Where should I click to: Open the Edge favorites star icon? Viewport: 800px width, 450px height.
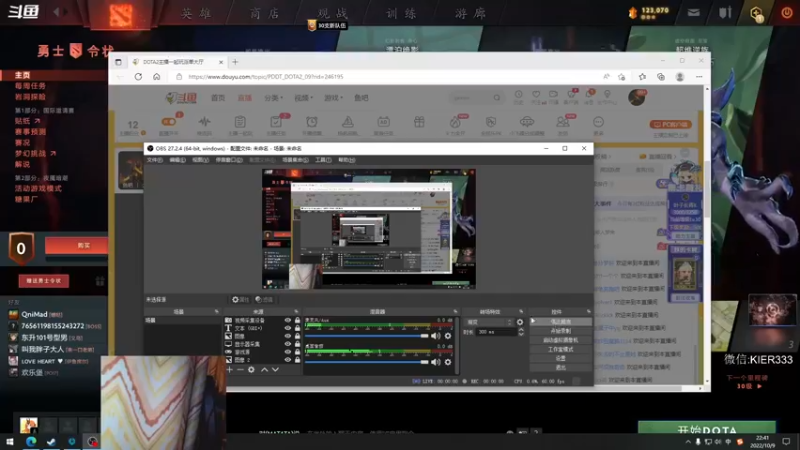click(642, 77)
